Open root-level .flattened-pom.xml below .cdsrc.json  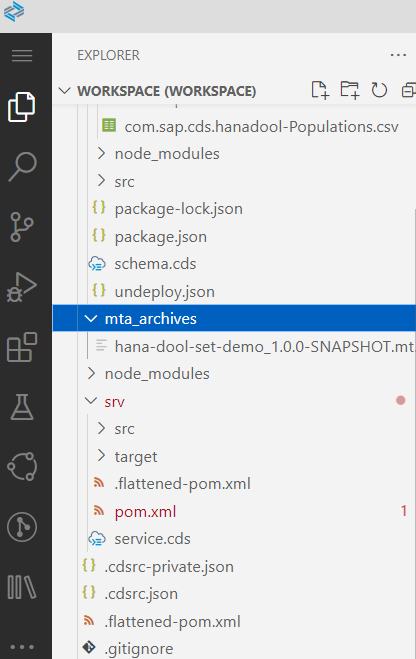[x=172, y=622]
